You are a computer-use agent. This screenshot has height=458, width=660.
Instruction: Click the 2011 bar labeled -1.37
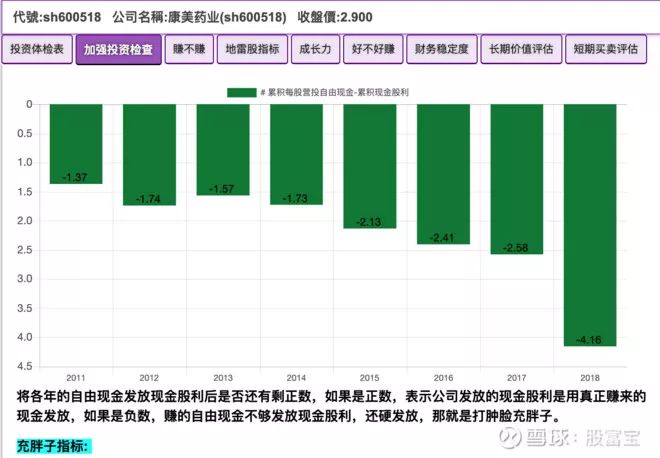[76, 144]
